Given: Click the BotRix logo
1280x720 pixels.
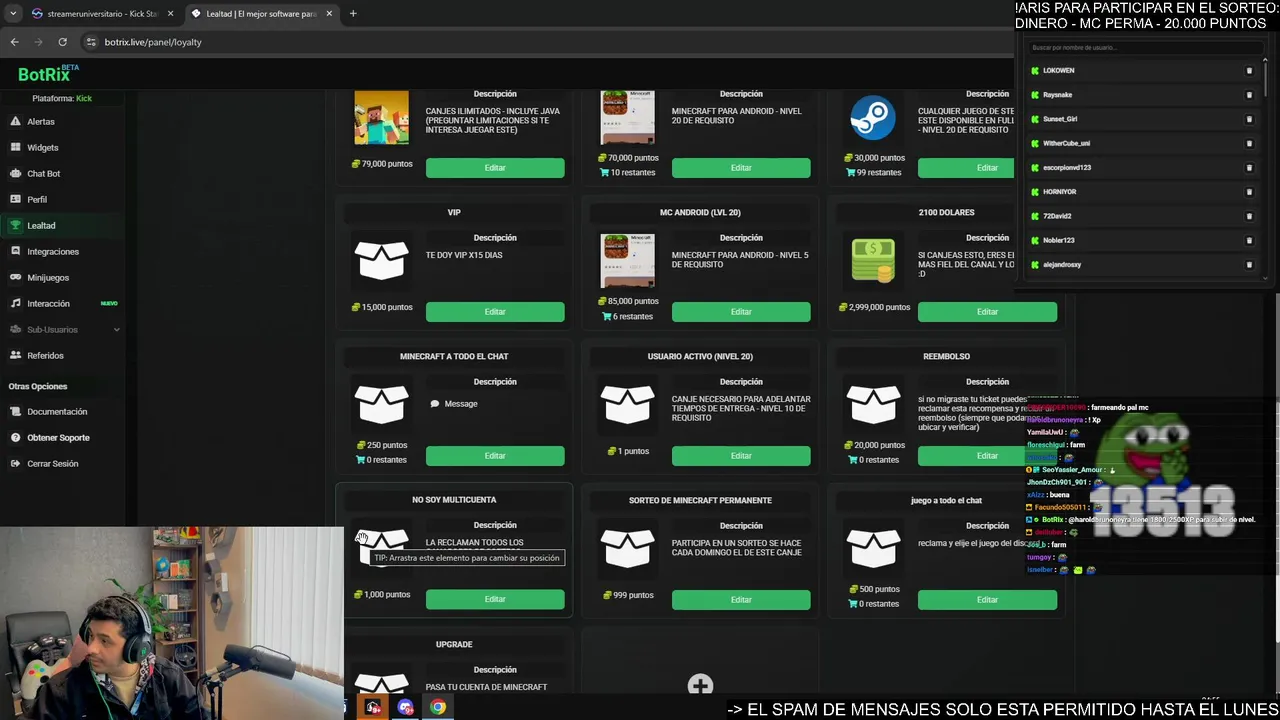Looking at the screenshot, I should (47, 74).
